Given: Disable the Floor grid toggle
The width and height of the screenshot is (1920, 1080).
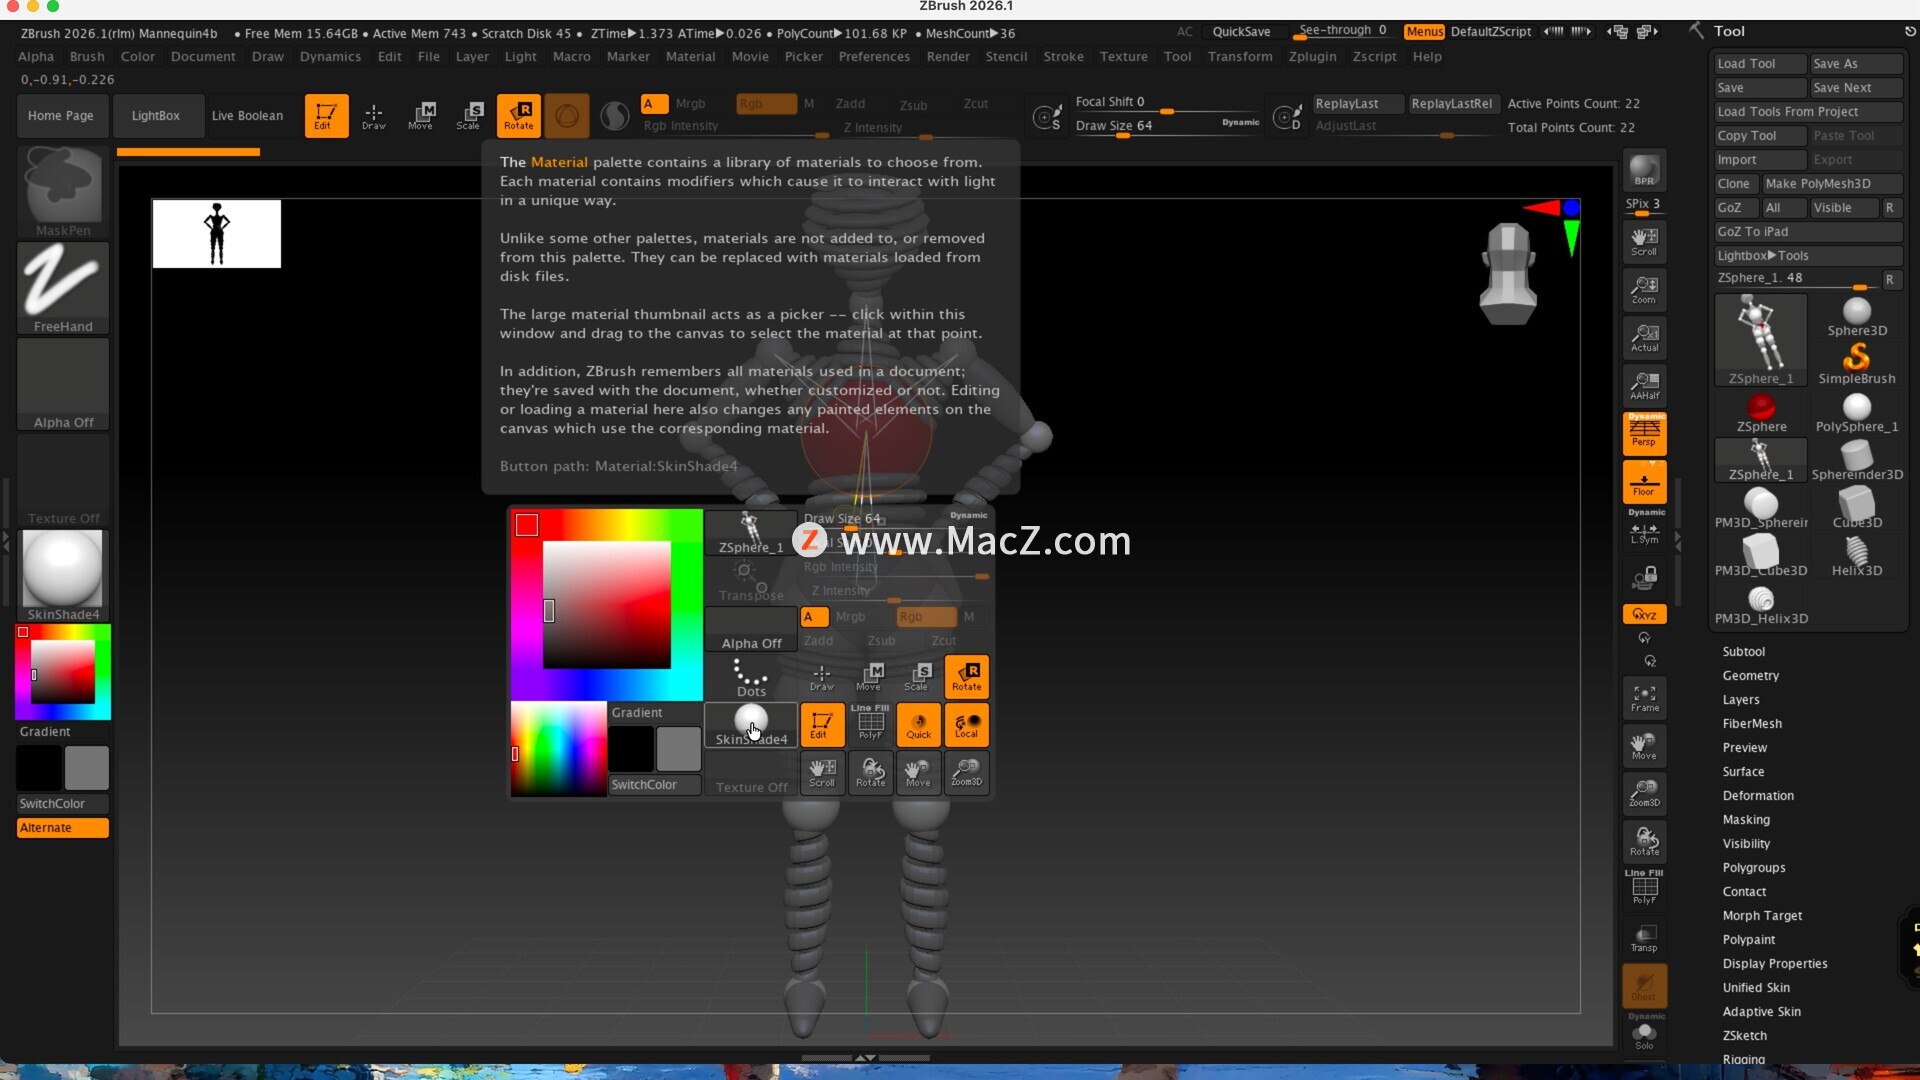Looking at the screenshot, I should coord(1644,482).
